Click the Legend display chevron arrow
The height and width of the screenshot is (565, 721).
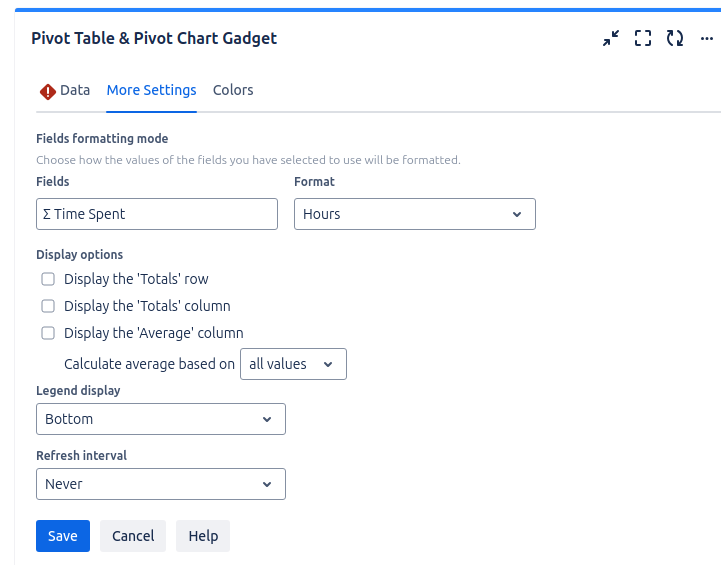pyautogui.click(x=267, y=419)
